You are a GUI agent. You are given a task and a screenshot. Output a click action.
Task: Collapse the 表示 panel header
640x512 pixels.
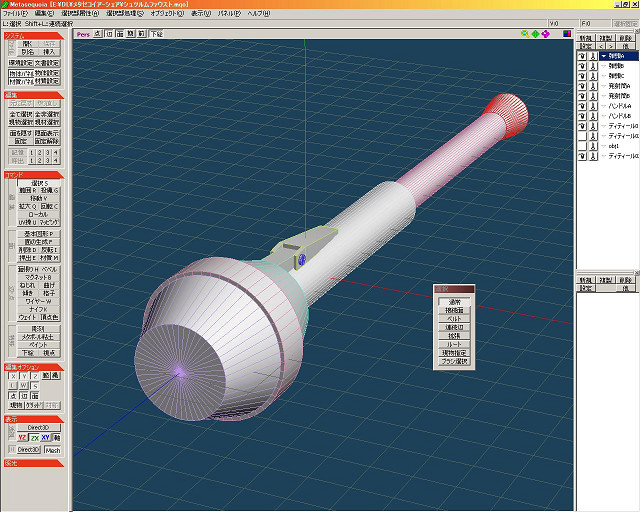tap(34, 419)
